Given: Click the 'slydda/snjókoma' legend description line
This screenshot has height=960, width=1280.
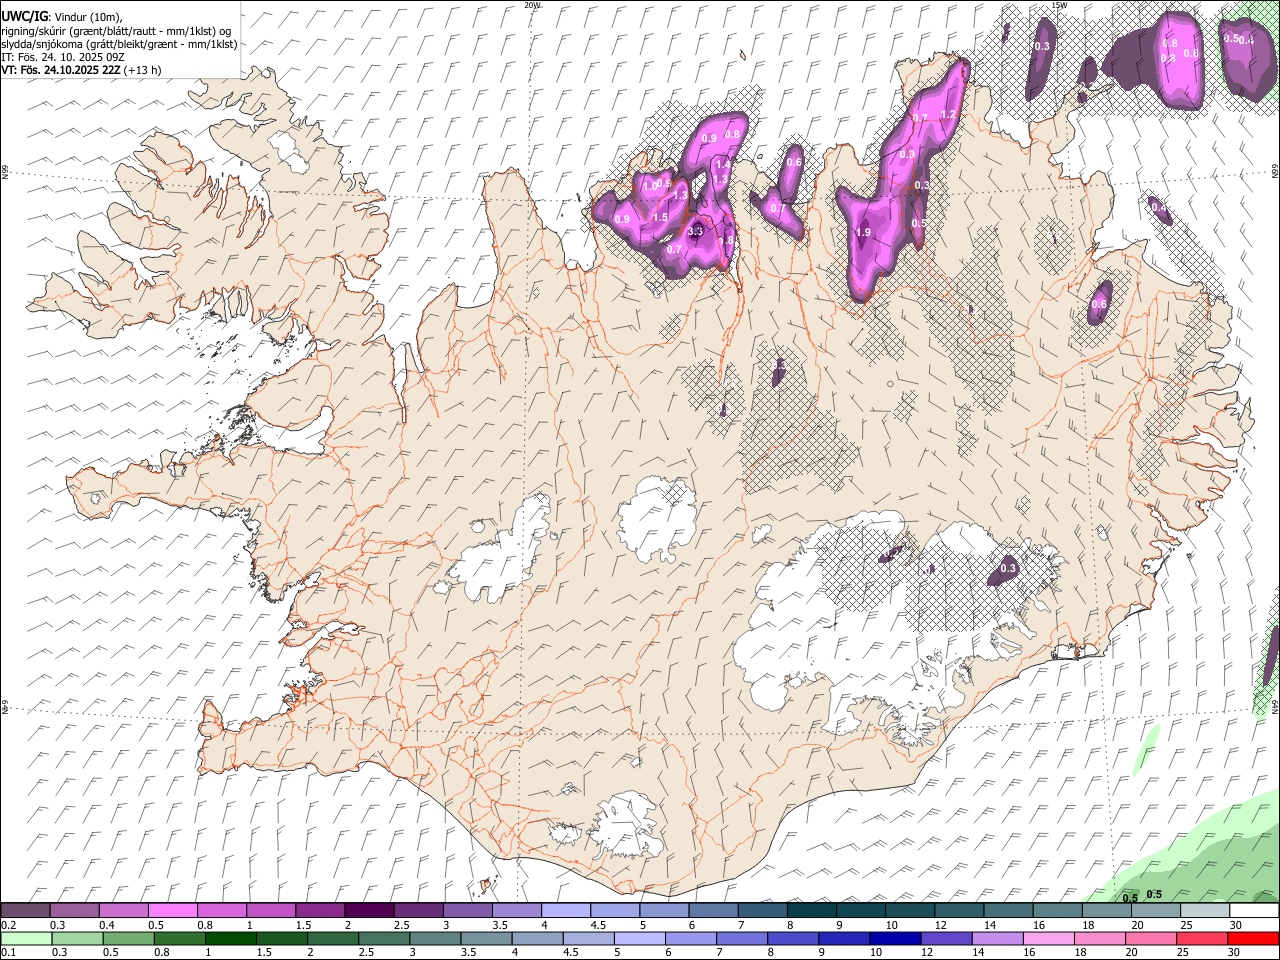Looking at the screenshot, I should click(118, 44).
